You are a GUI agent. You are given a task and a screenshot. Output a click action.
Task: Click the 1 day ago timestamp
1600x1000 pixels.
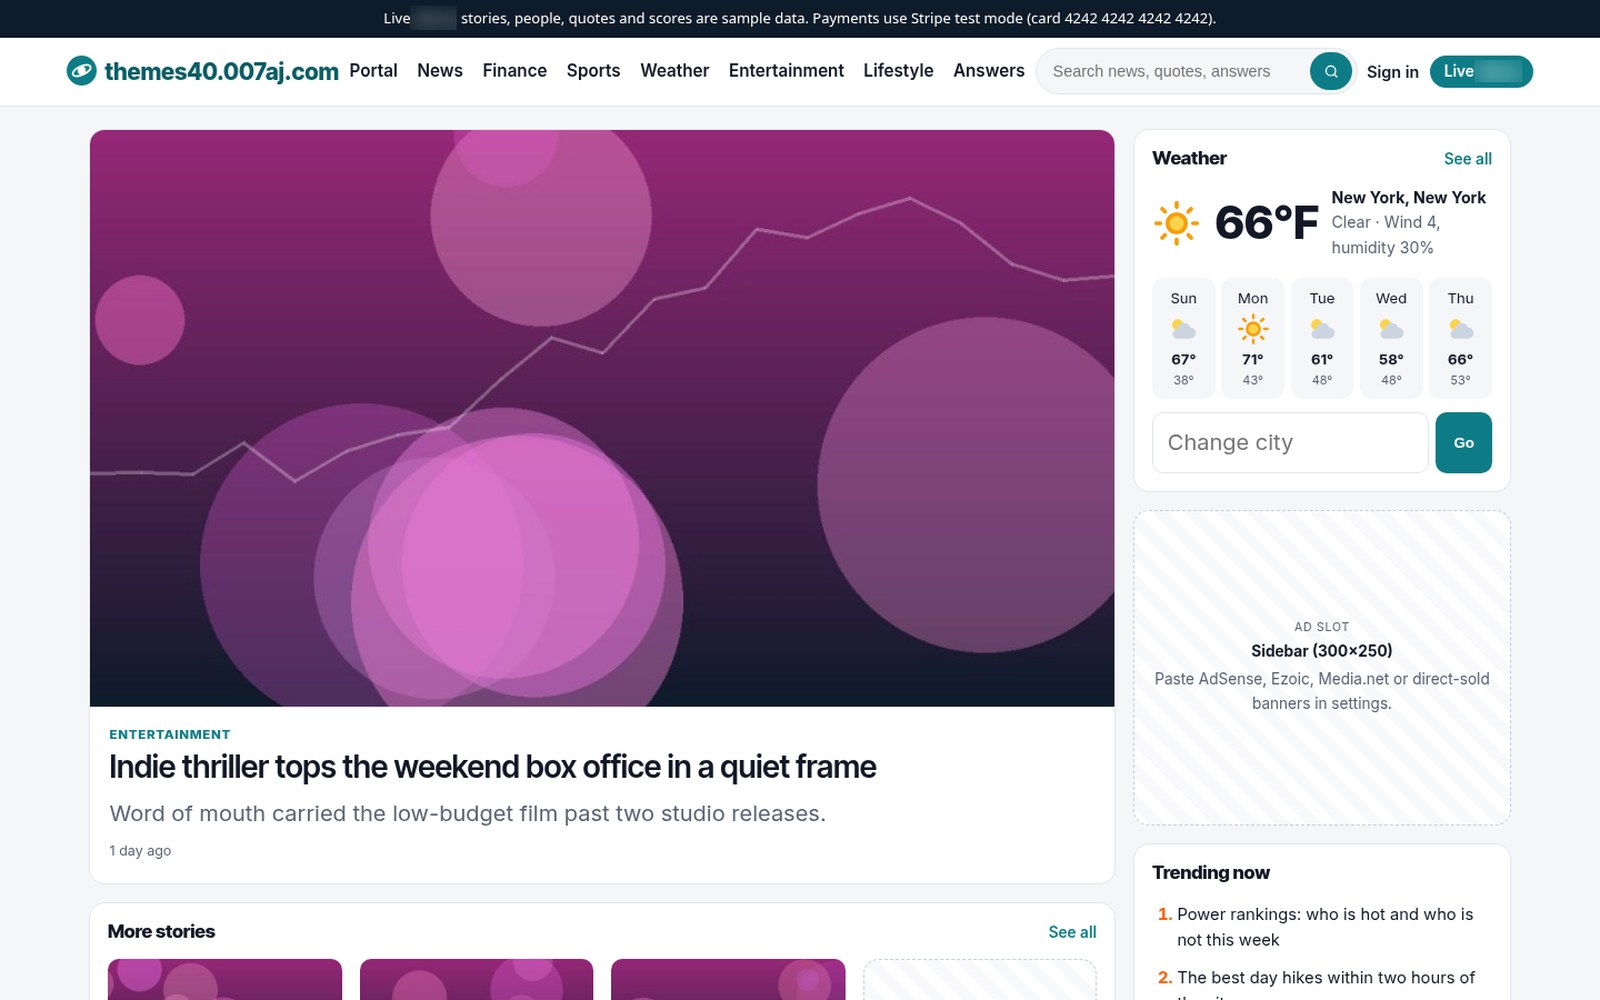tap(140, 851)
